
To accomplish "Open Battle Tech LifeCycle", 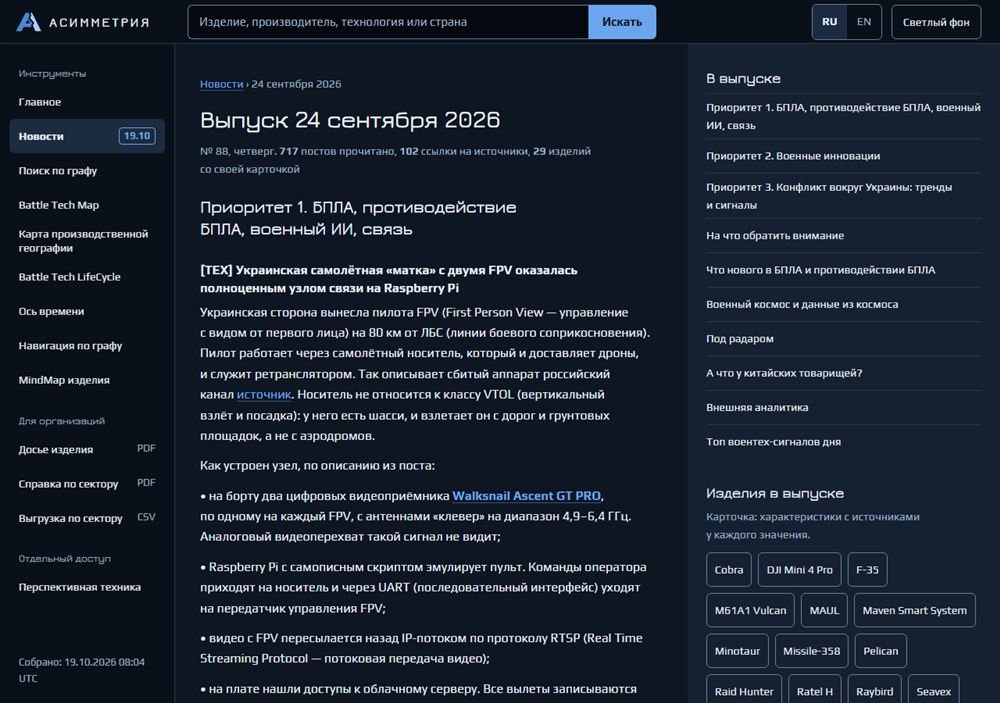I will tap(87, 277).
